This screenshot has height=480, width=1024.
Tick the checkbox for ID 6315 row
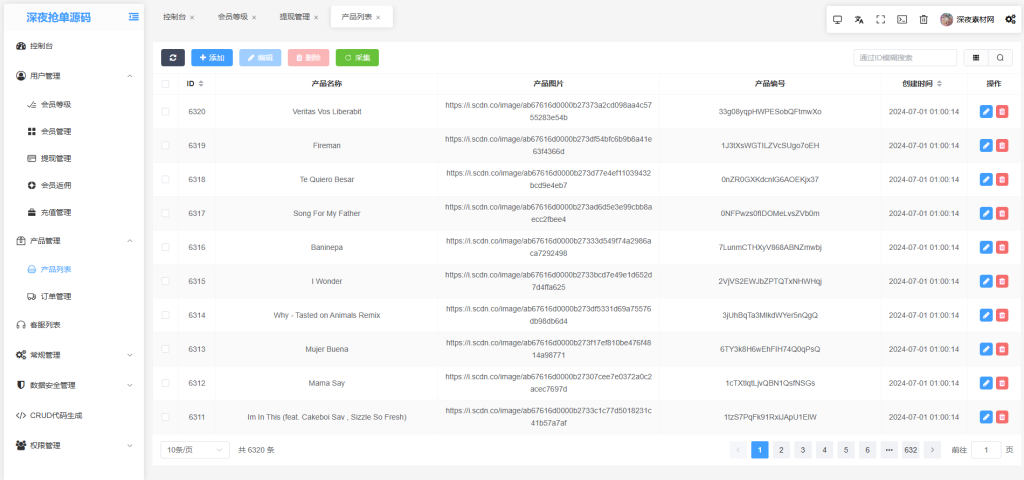pyautogui.click(x=166, y=281)
